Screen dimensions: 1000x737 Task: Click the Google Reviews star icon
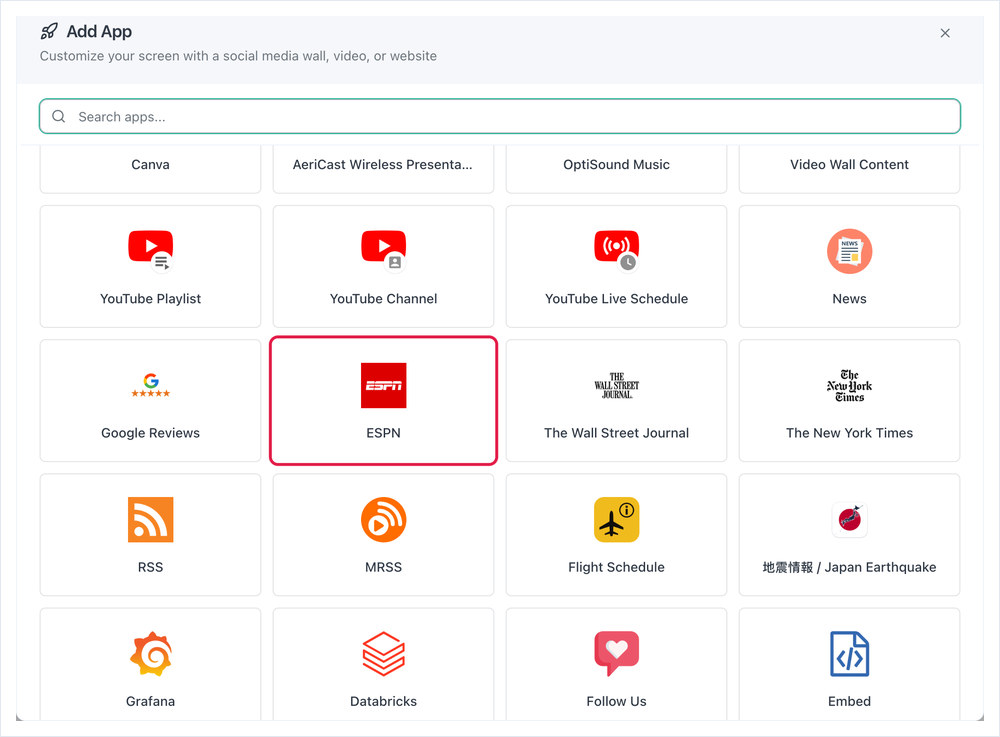[x=151, y=385]
